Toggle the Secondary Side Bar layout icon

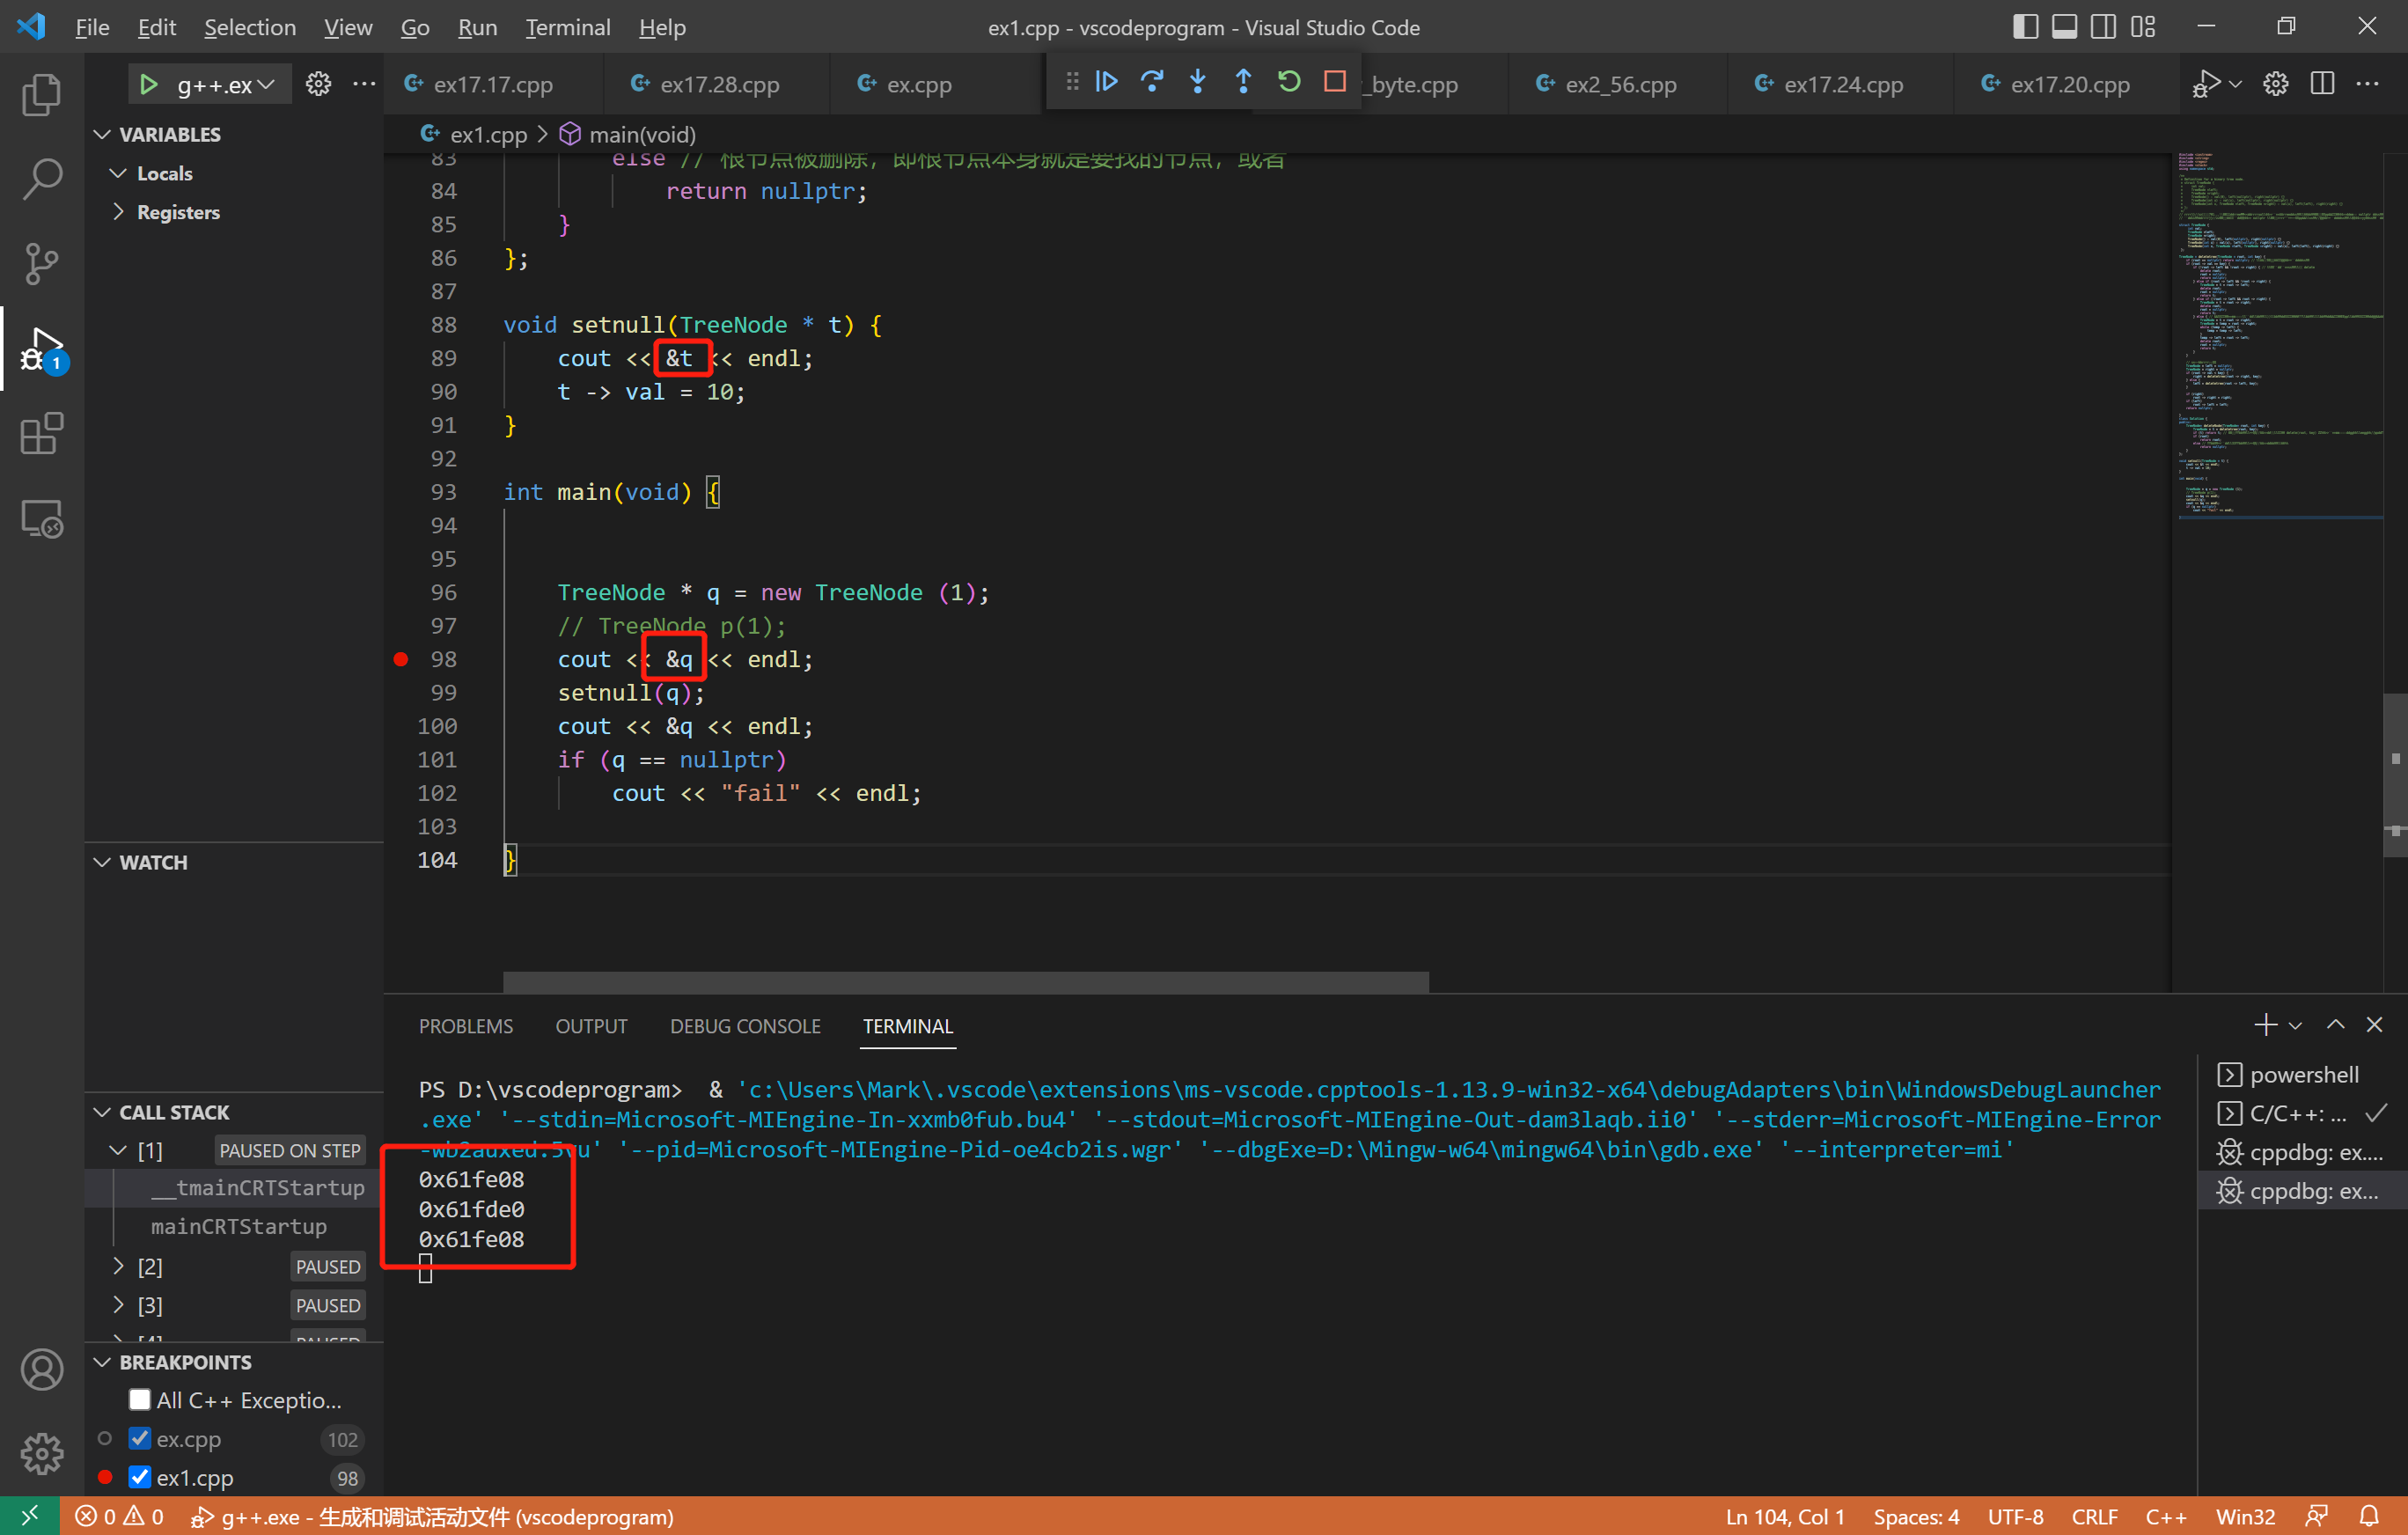tap(2103, 27)
